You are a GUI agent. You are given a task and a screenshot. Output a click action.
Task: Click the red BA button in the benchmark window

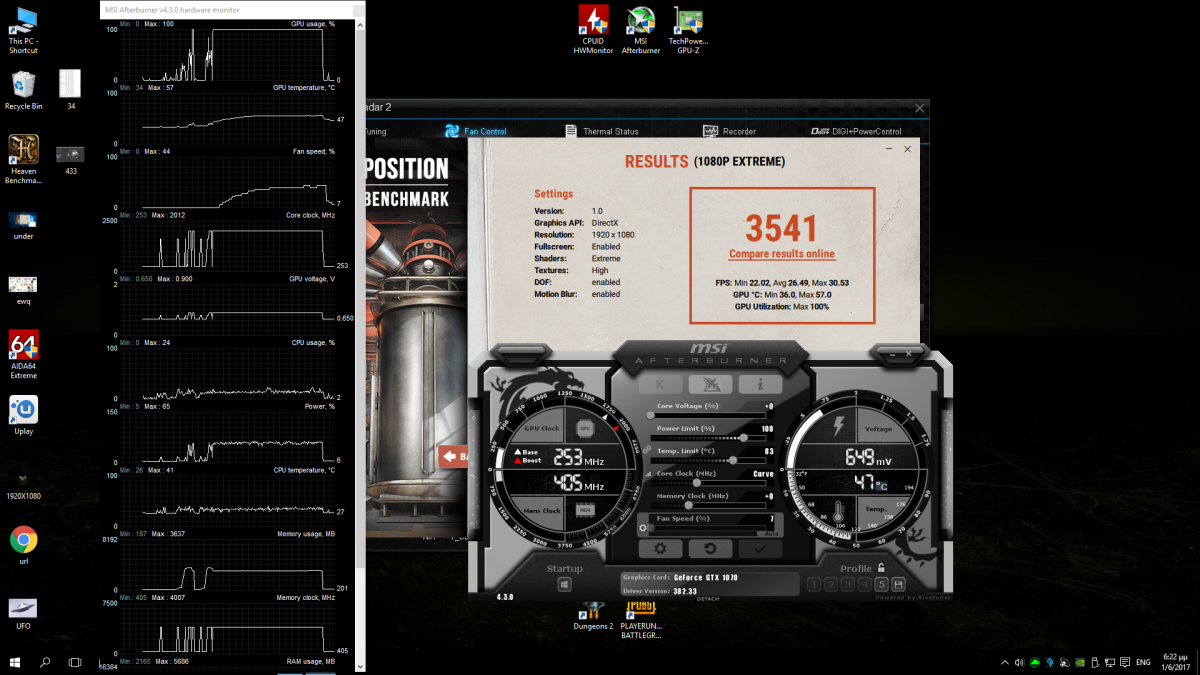point(455,457)
